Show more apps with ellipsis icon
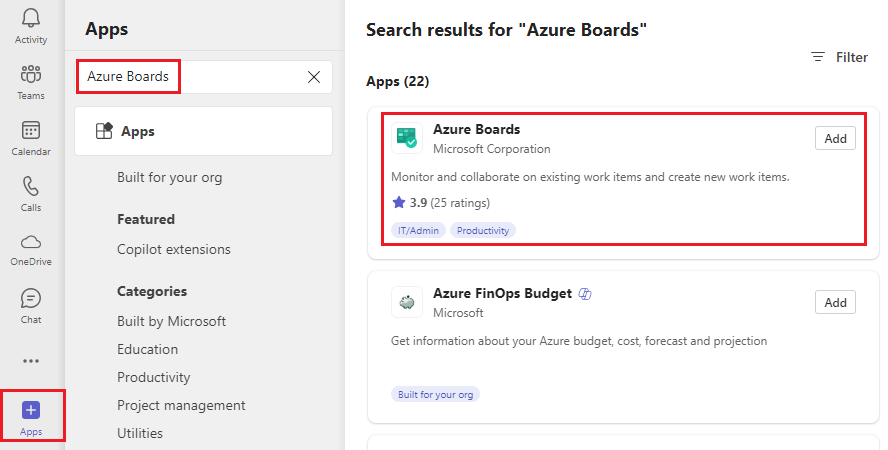This screenshot has width=888, height=450. (31, 361)
